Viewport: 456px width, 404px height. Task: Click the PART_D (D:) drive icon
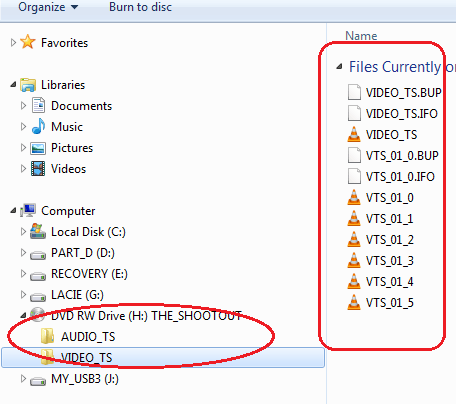pyautogui.click(x=38, y=256)
